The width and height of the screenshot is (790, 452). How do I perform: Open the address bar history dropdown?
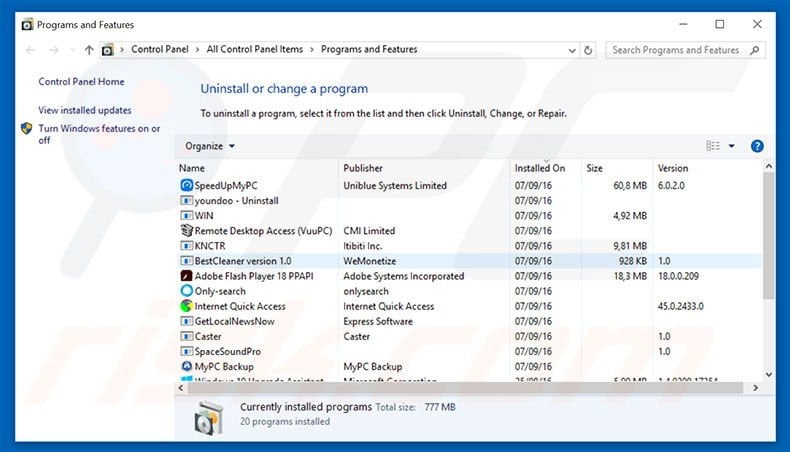click(572, 50)
